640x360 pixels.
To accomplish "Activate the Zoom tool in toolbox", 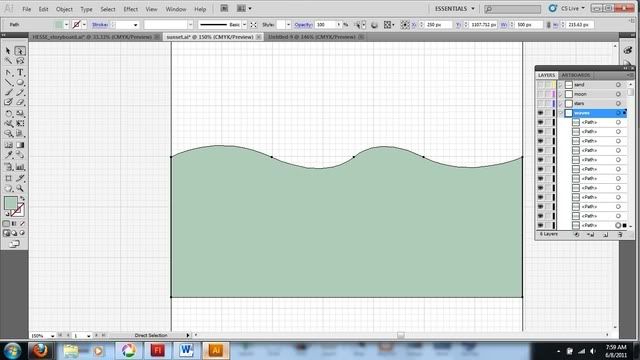I will (20, 189).
